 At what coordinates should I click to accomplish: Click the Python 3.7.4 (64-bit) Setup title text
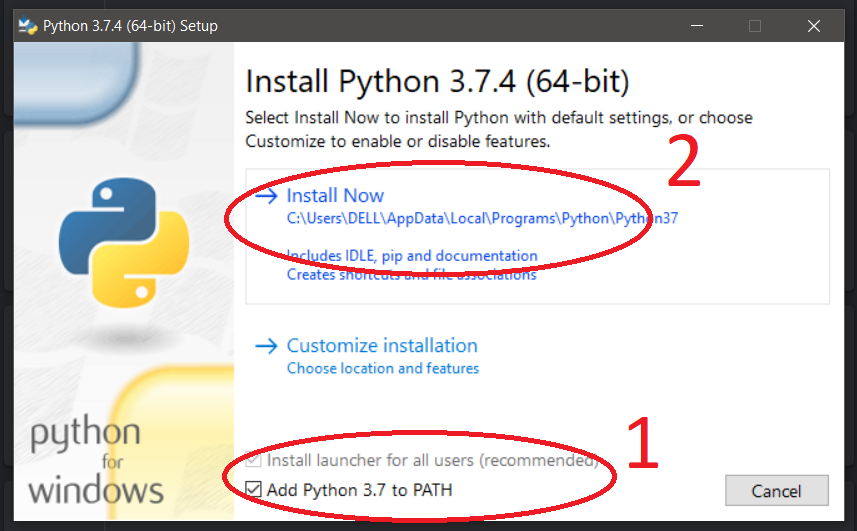(x=130, y=26)
